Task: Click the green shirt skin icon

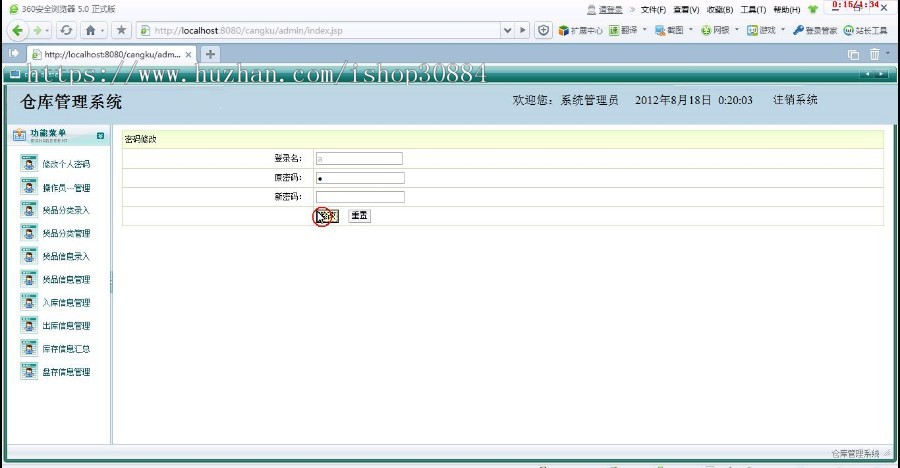Action: click(x=813, y=9)
